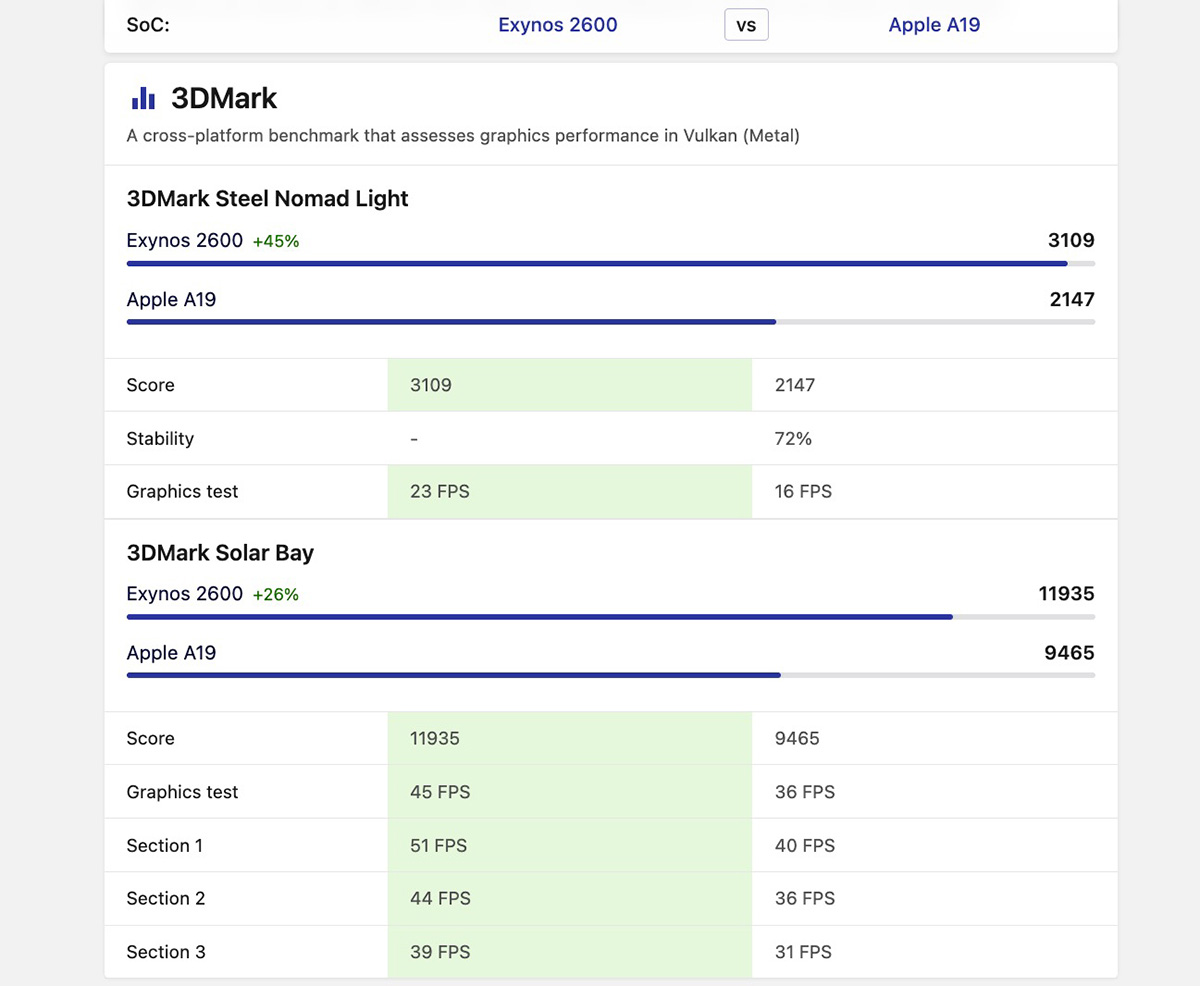The width and height of the screenshot is (1200, 986).
Task: Click the 23 FPS graphics test cell
Action: [x=570, y=492]
